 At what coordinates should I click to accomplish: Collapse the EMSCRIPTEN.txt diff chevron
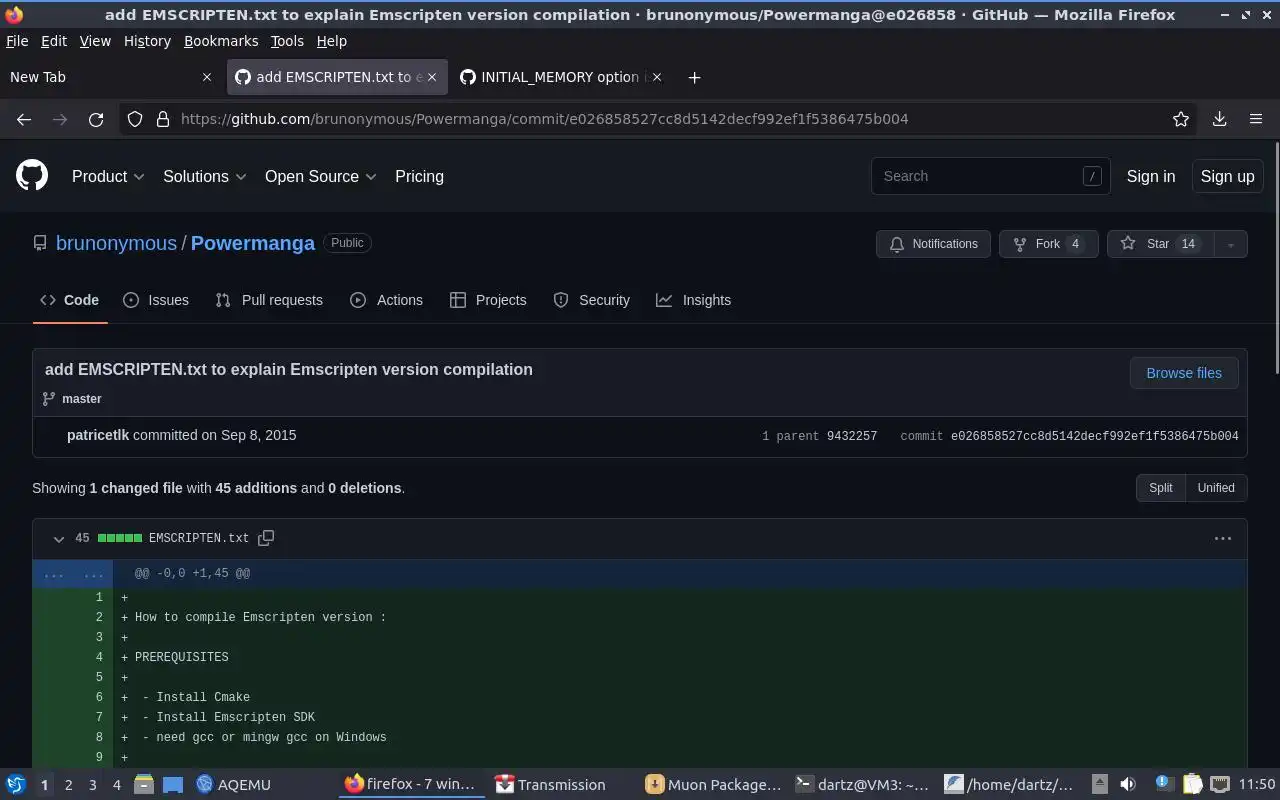coord(58,538)
